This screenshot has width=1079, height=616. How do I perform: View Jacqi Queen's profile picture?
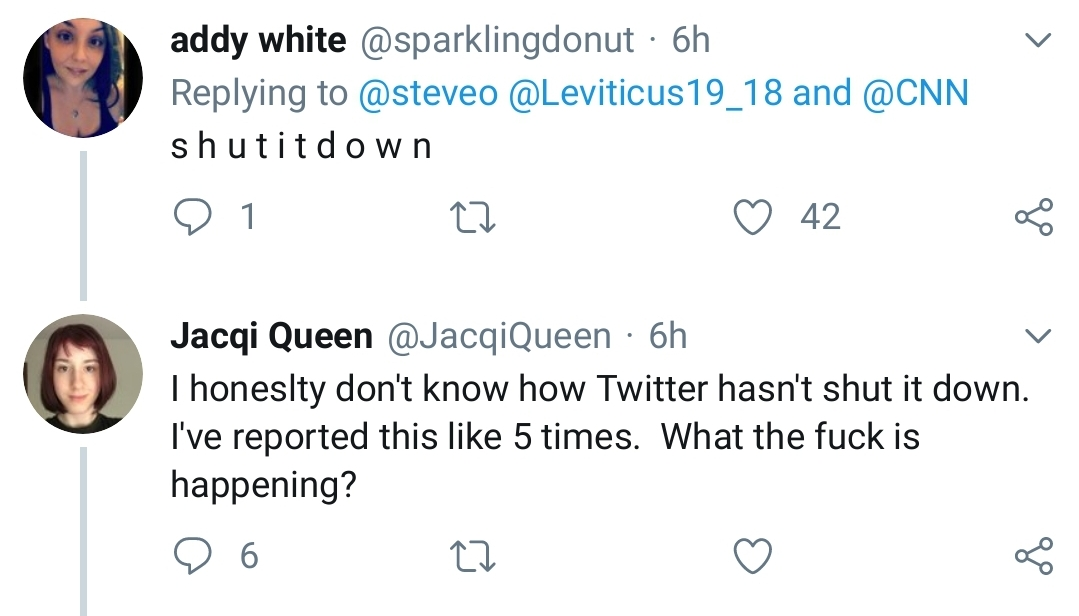(82, 373)
